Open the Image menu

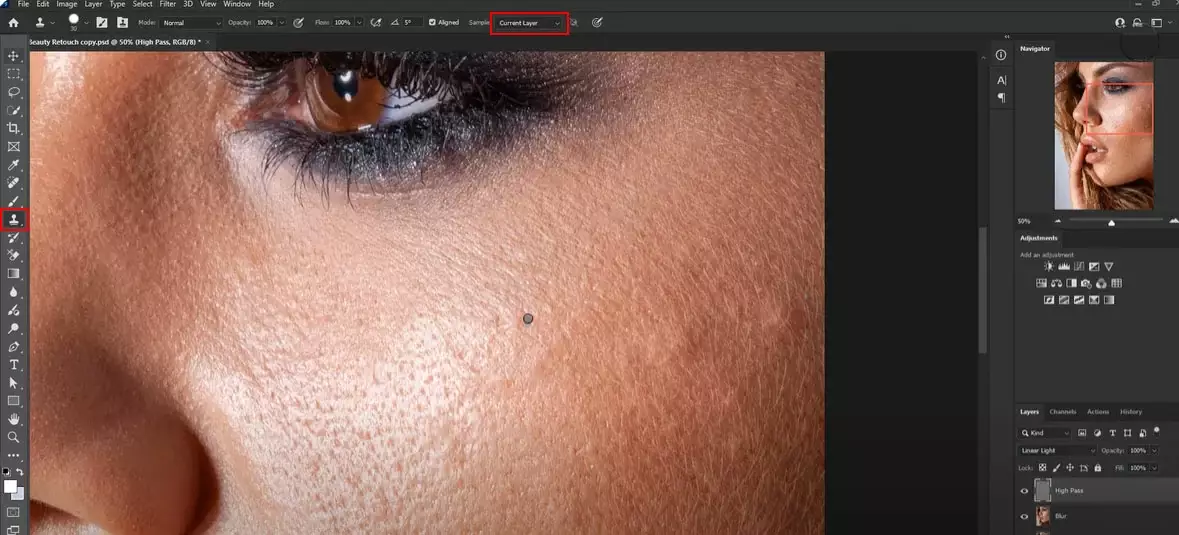67,4
